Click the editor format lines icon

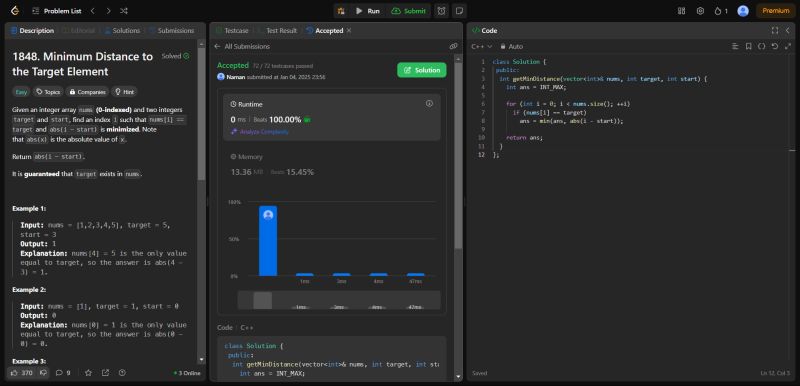pyautogui.click(x=735, y=46)
